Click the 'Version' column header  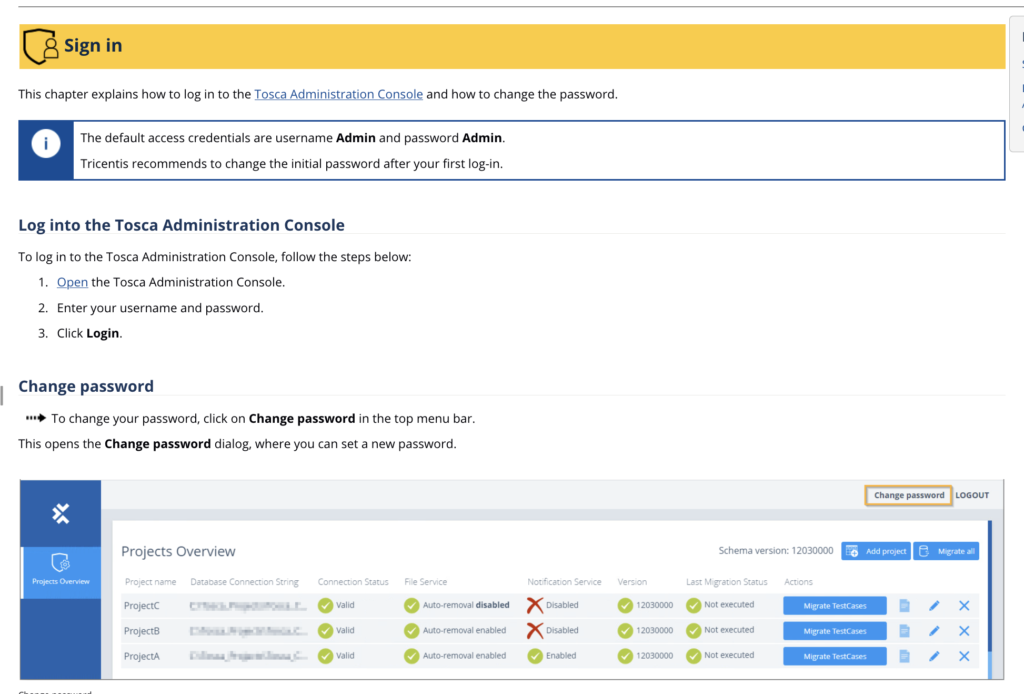[x=632, y=582]
